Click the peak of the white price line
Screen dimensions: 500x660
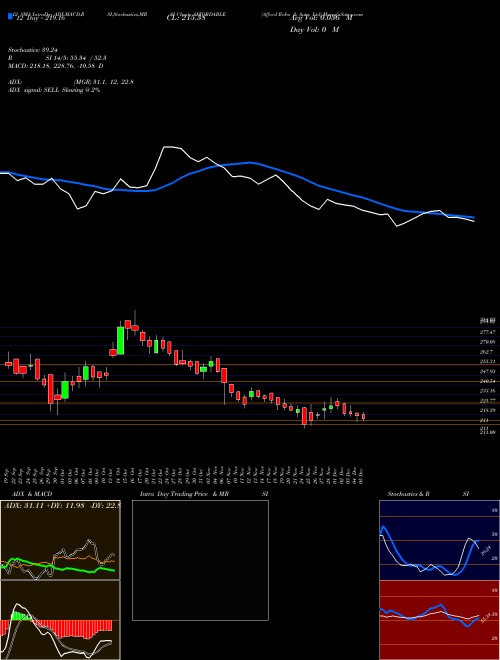[x=168, y=147]
